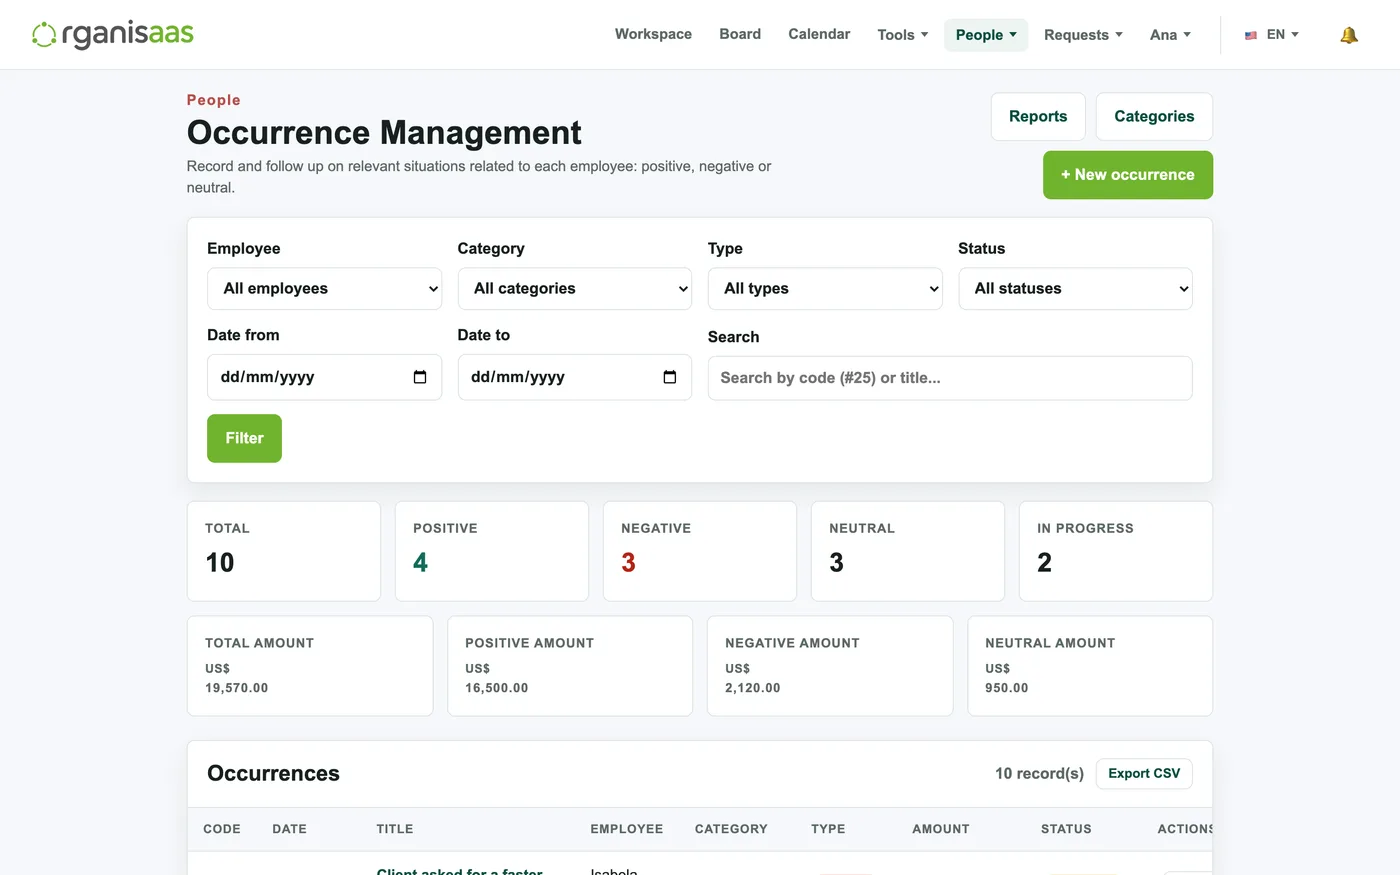Open the Board page
The width and height of the screenshot is (1400, 875).
[740, 34]
